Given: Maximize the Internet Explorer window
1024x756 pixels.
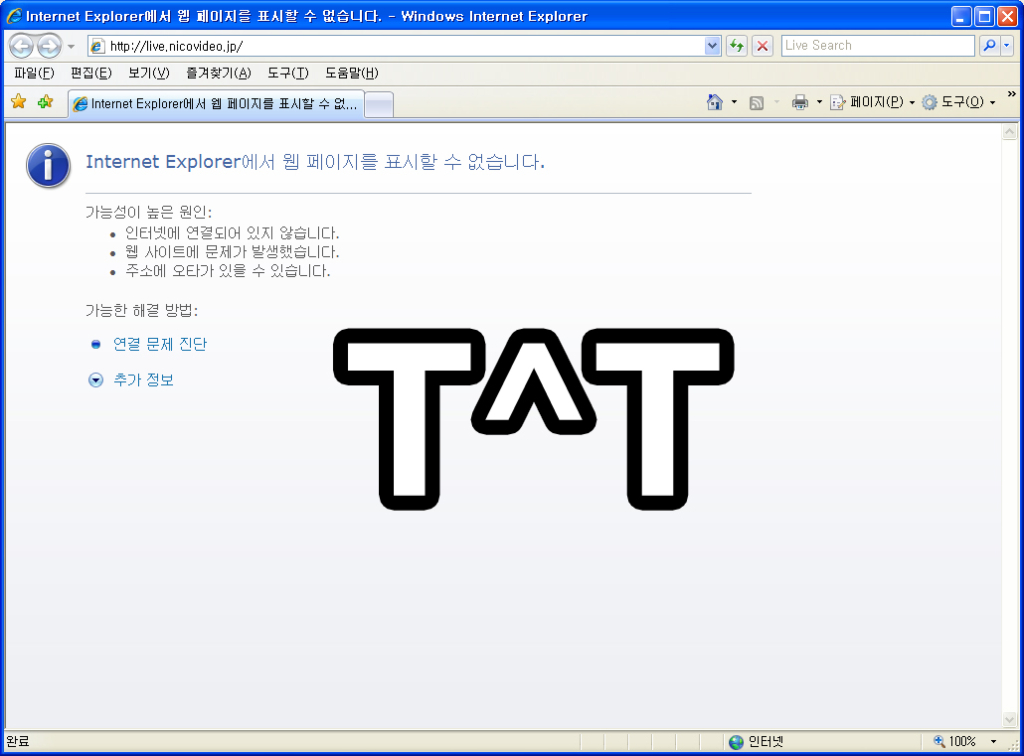Looking at the screenshot, I should coord(984,16).
